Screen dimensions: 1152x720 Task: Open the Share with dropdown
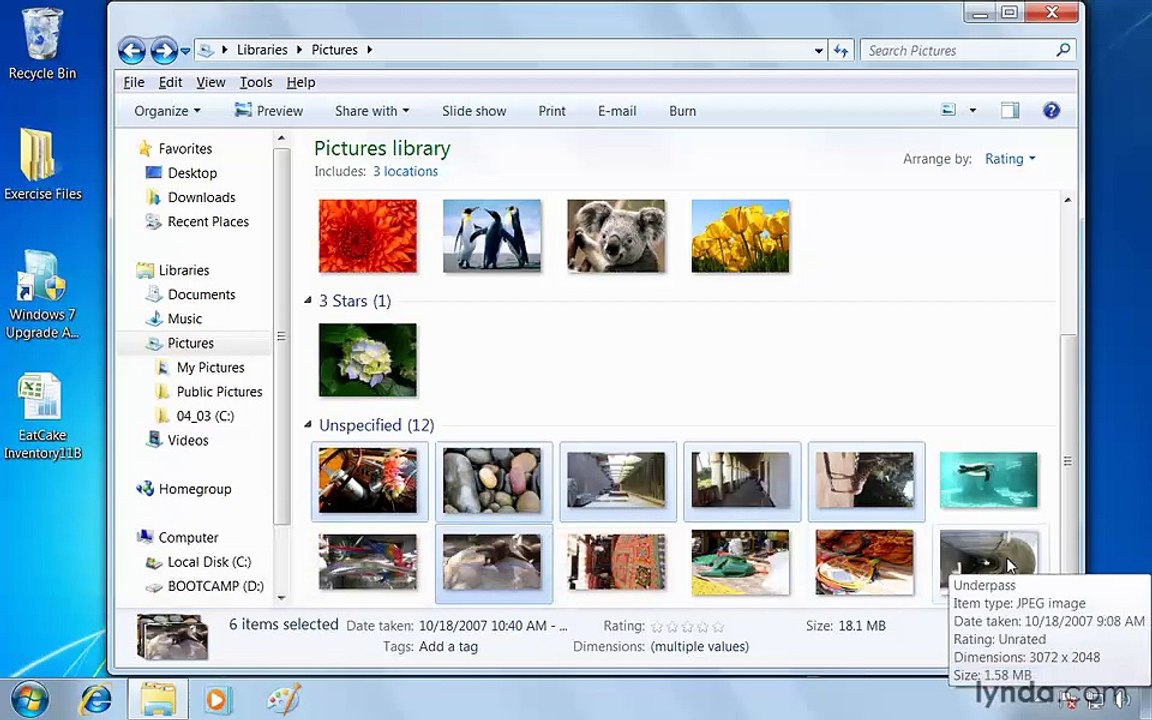pyautogui.click(x=372, y=111)
